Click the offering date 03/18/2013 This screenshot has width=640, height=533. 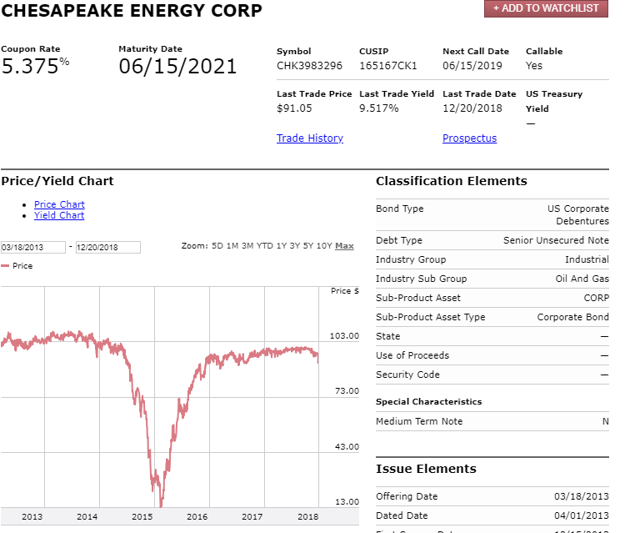[x=581, y=496]
